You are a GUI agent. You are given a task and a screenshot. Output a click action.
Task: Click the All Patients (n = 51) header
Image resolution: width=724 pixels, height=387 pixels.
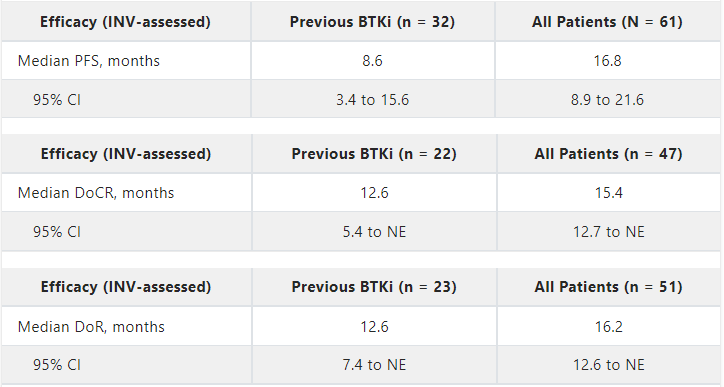coord(609,287)
